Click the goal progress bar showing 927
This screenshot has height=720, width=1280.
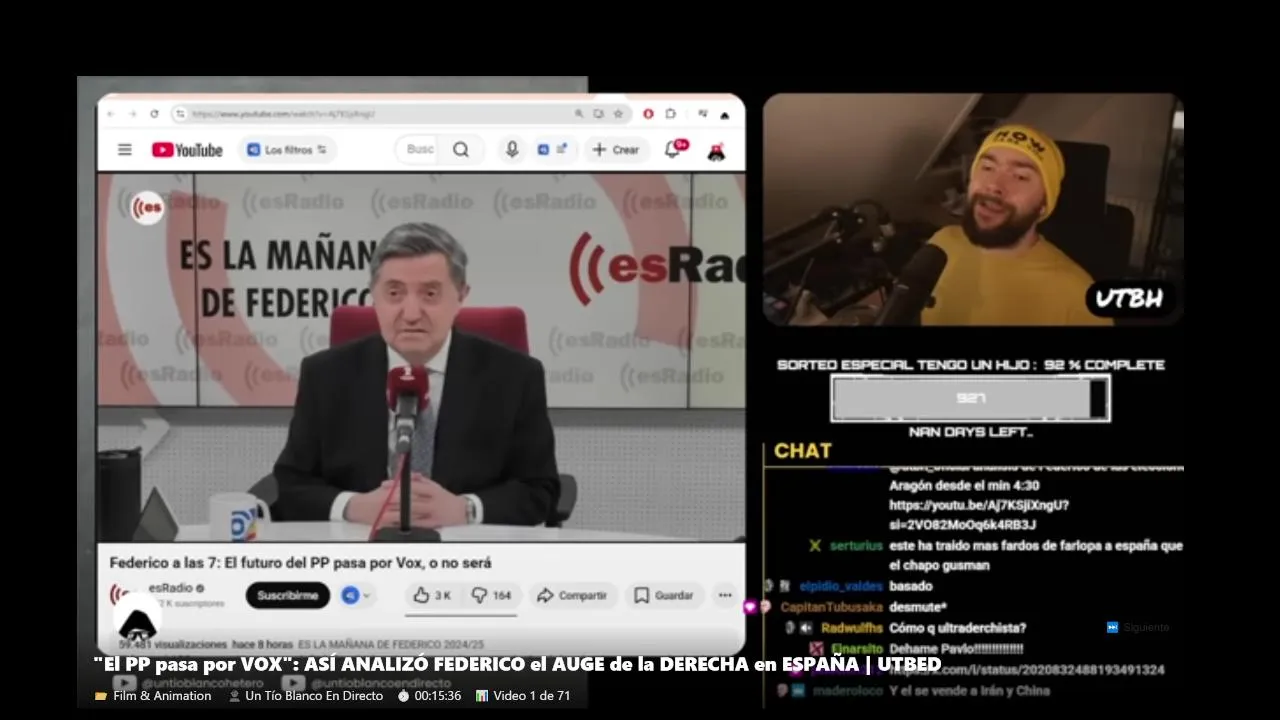pyautogui.click(x=970, y=398)
